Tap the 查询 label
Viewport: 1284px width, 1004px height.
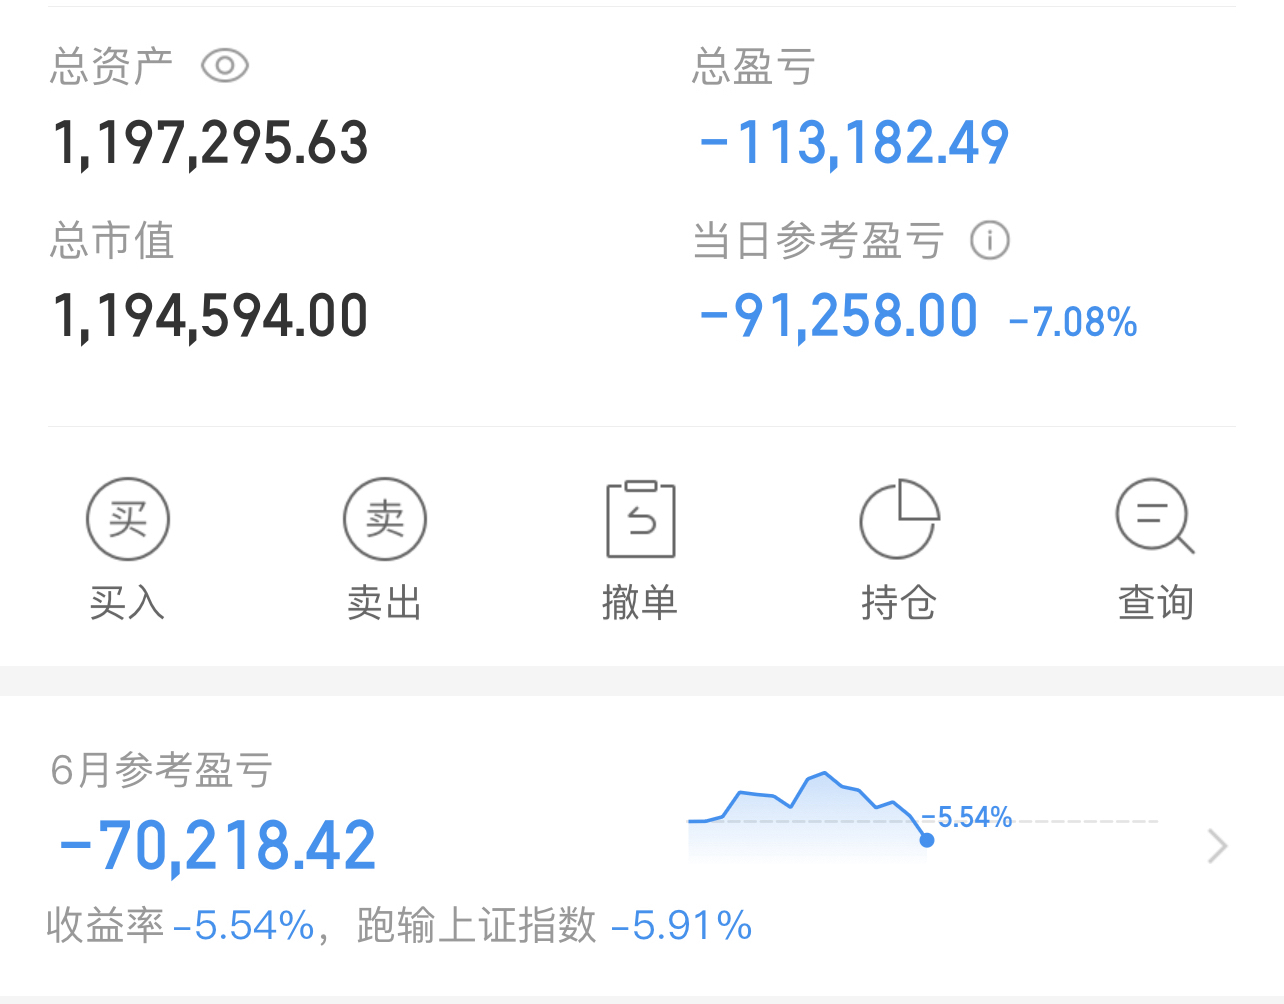(1156, 603)
